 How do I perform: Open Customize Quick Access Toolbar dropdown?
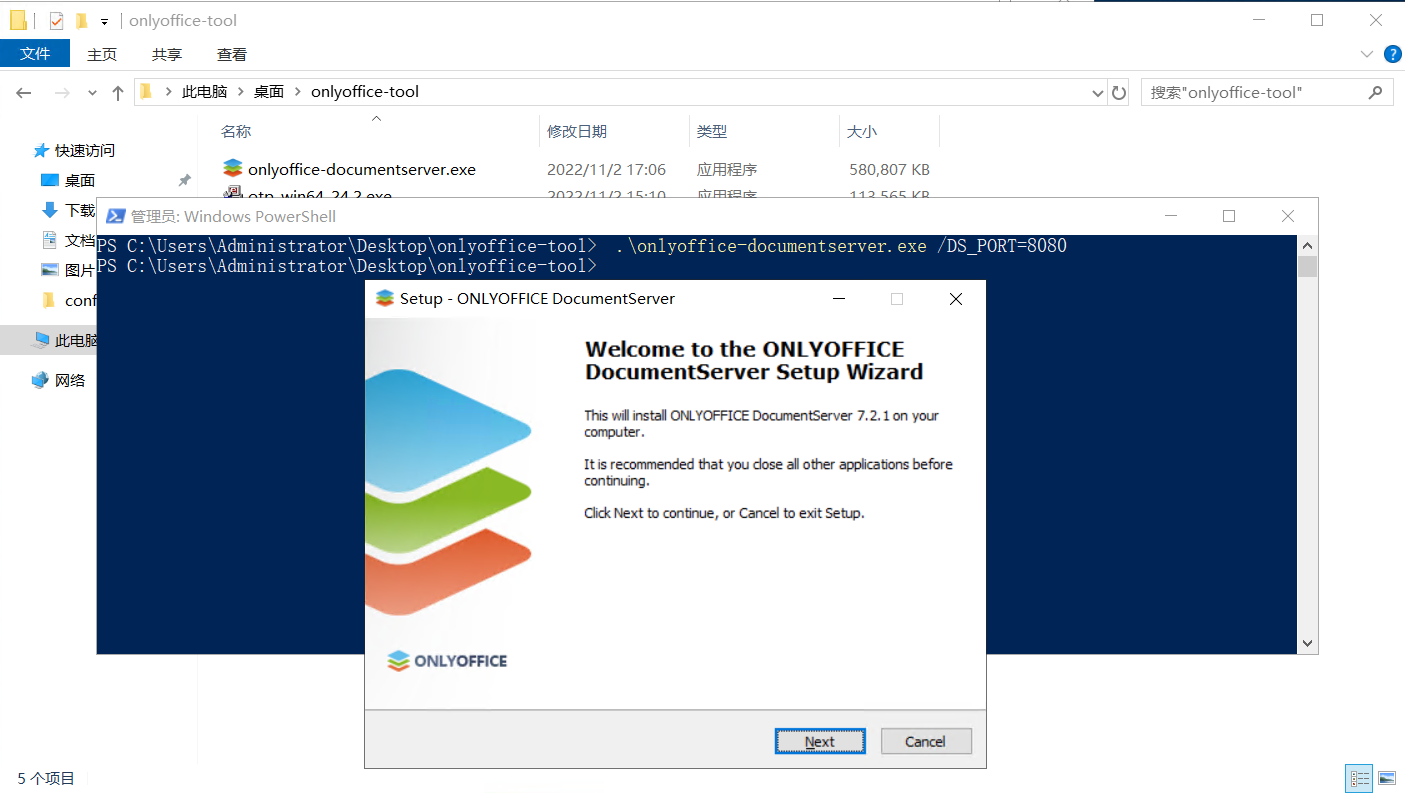pos(104,21)
